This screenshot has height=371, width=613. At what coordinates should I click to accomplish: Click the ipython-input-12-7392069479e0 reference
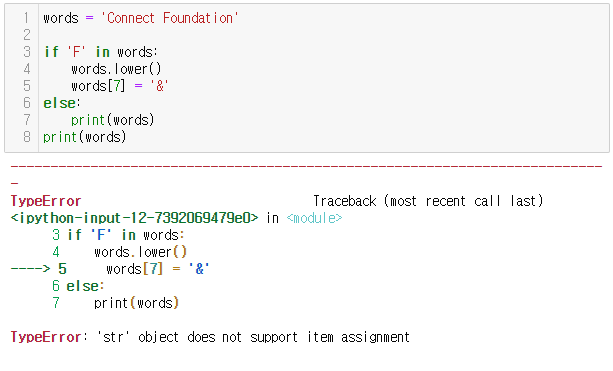point(134,218)
